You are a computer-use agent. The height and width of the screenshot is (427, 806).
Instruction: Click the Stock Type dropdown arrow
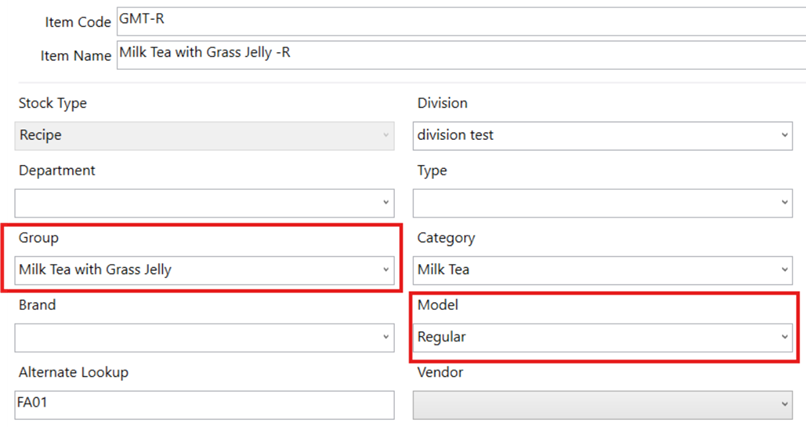tap(386, 136)
